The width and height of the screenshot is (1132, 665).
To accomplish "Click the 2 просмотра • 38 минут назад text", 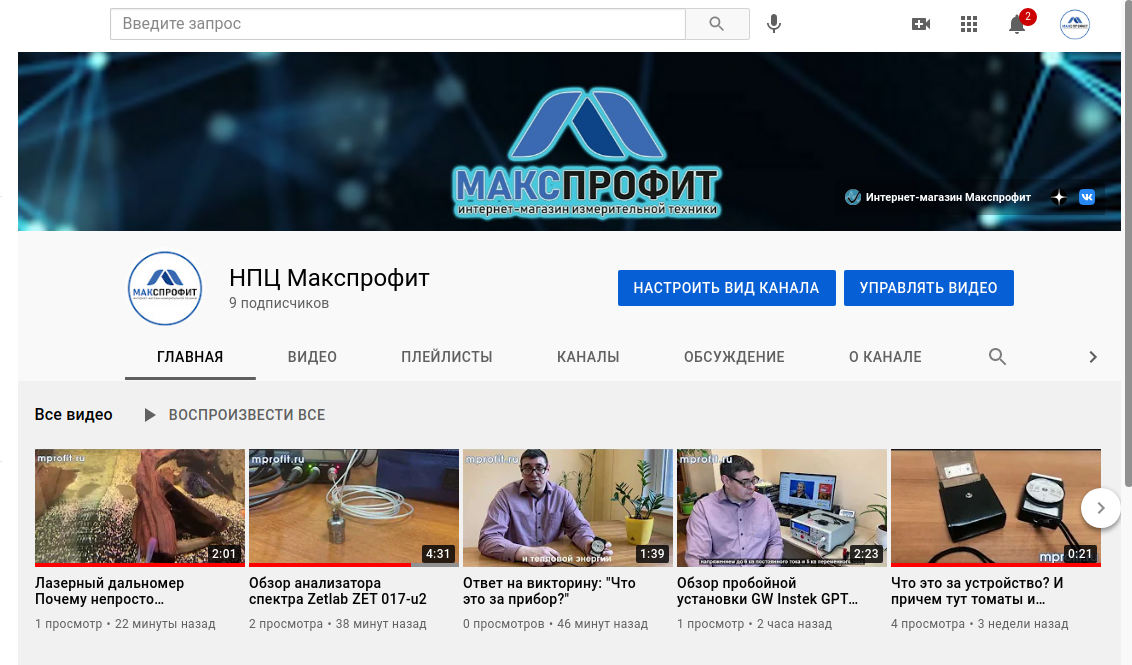I will point(338,624).
